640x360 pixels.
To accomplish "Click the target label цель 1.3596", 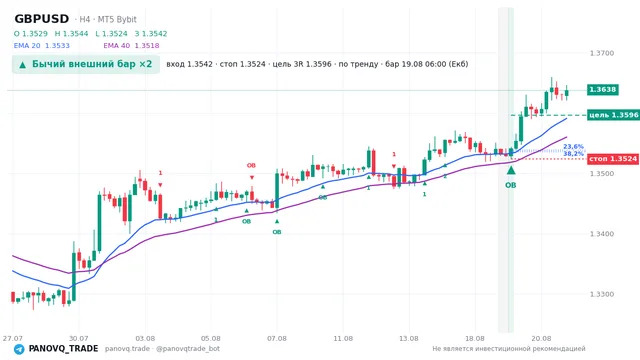I will pos(613,115).
